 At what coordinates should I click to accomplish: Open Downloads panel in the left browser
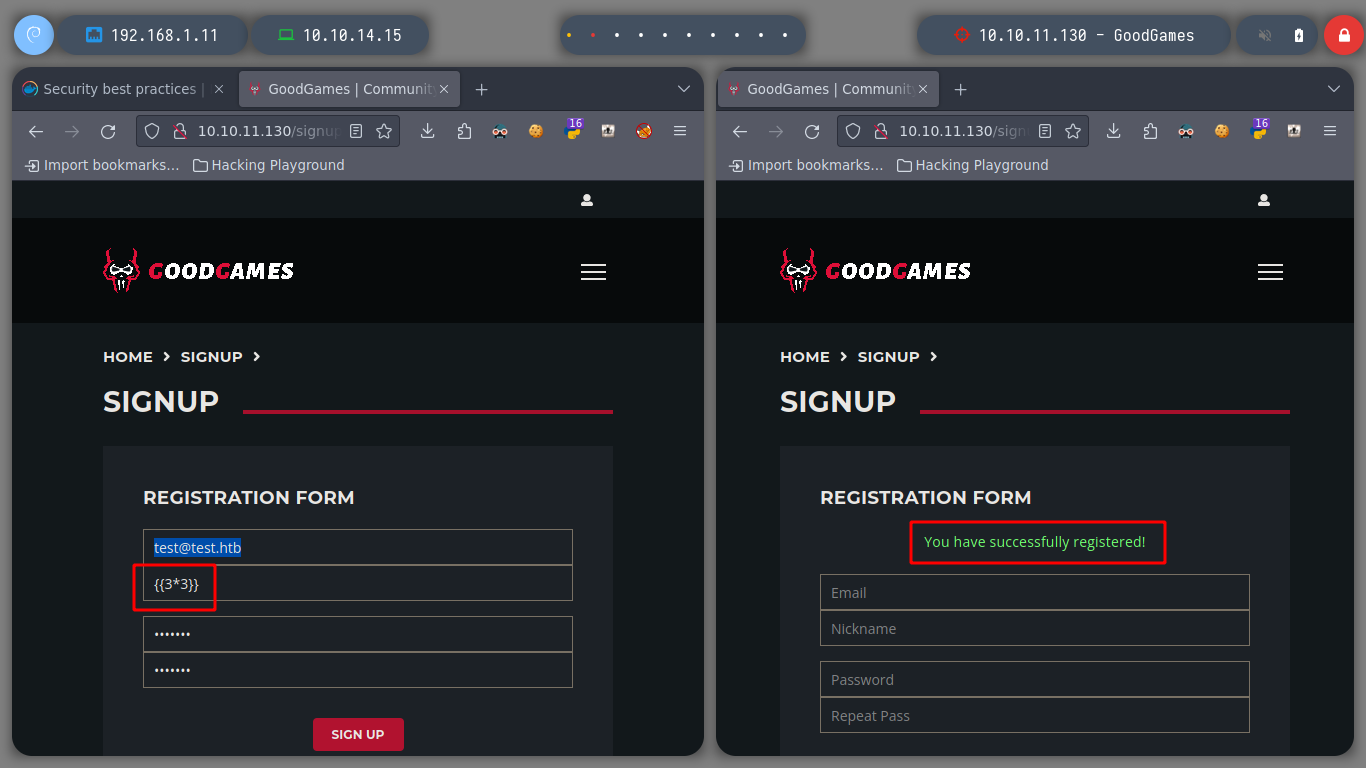point(428,131)
